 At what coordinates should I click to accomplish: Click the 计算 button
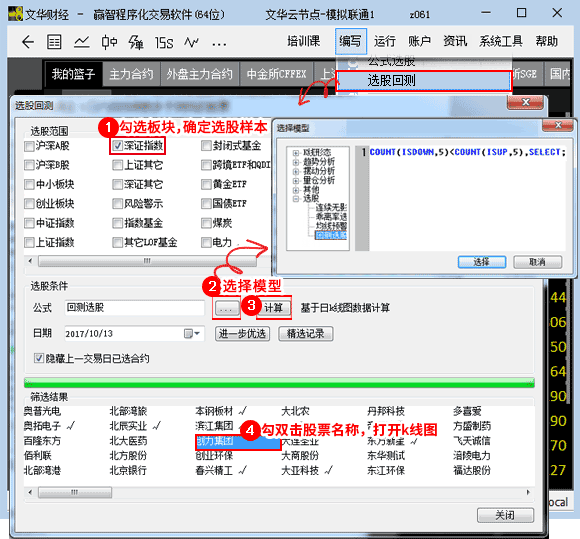point(273,307)
